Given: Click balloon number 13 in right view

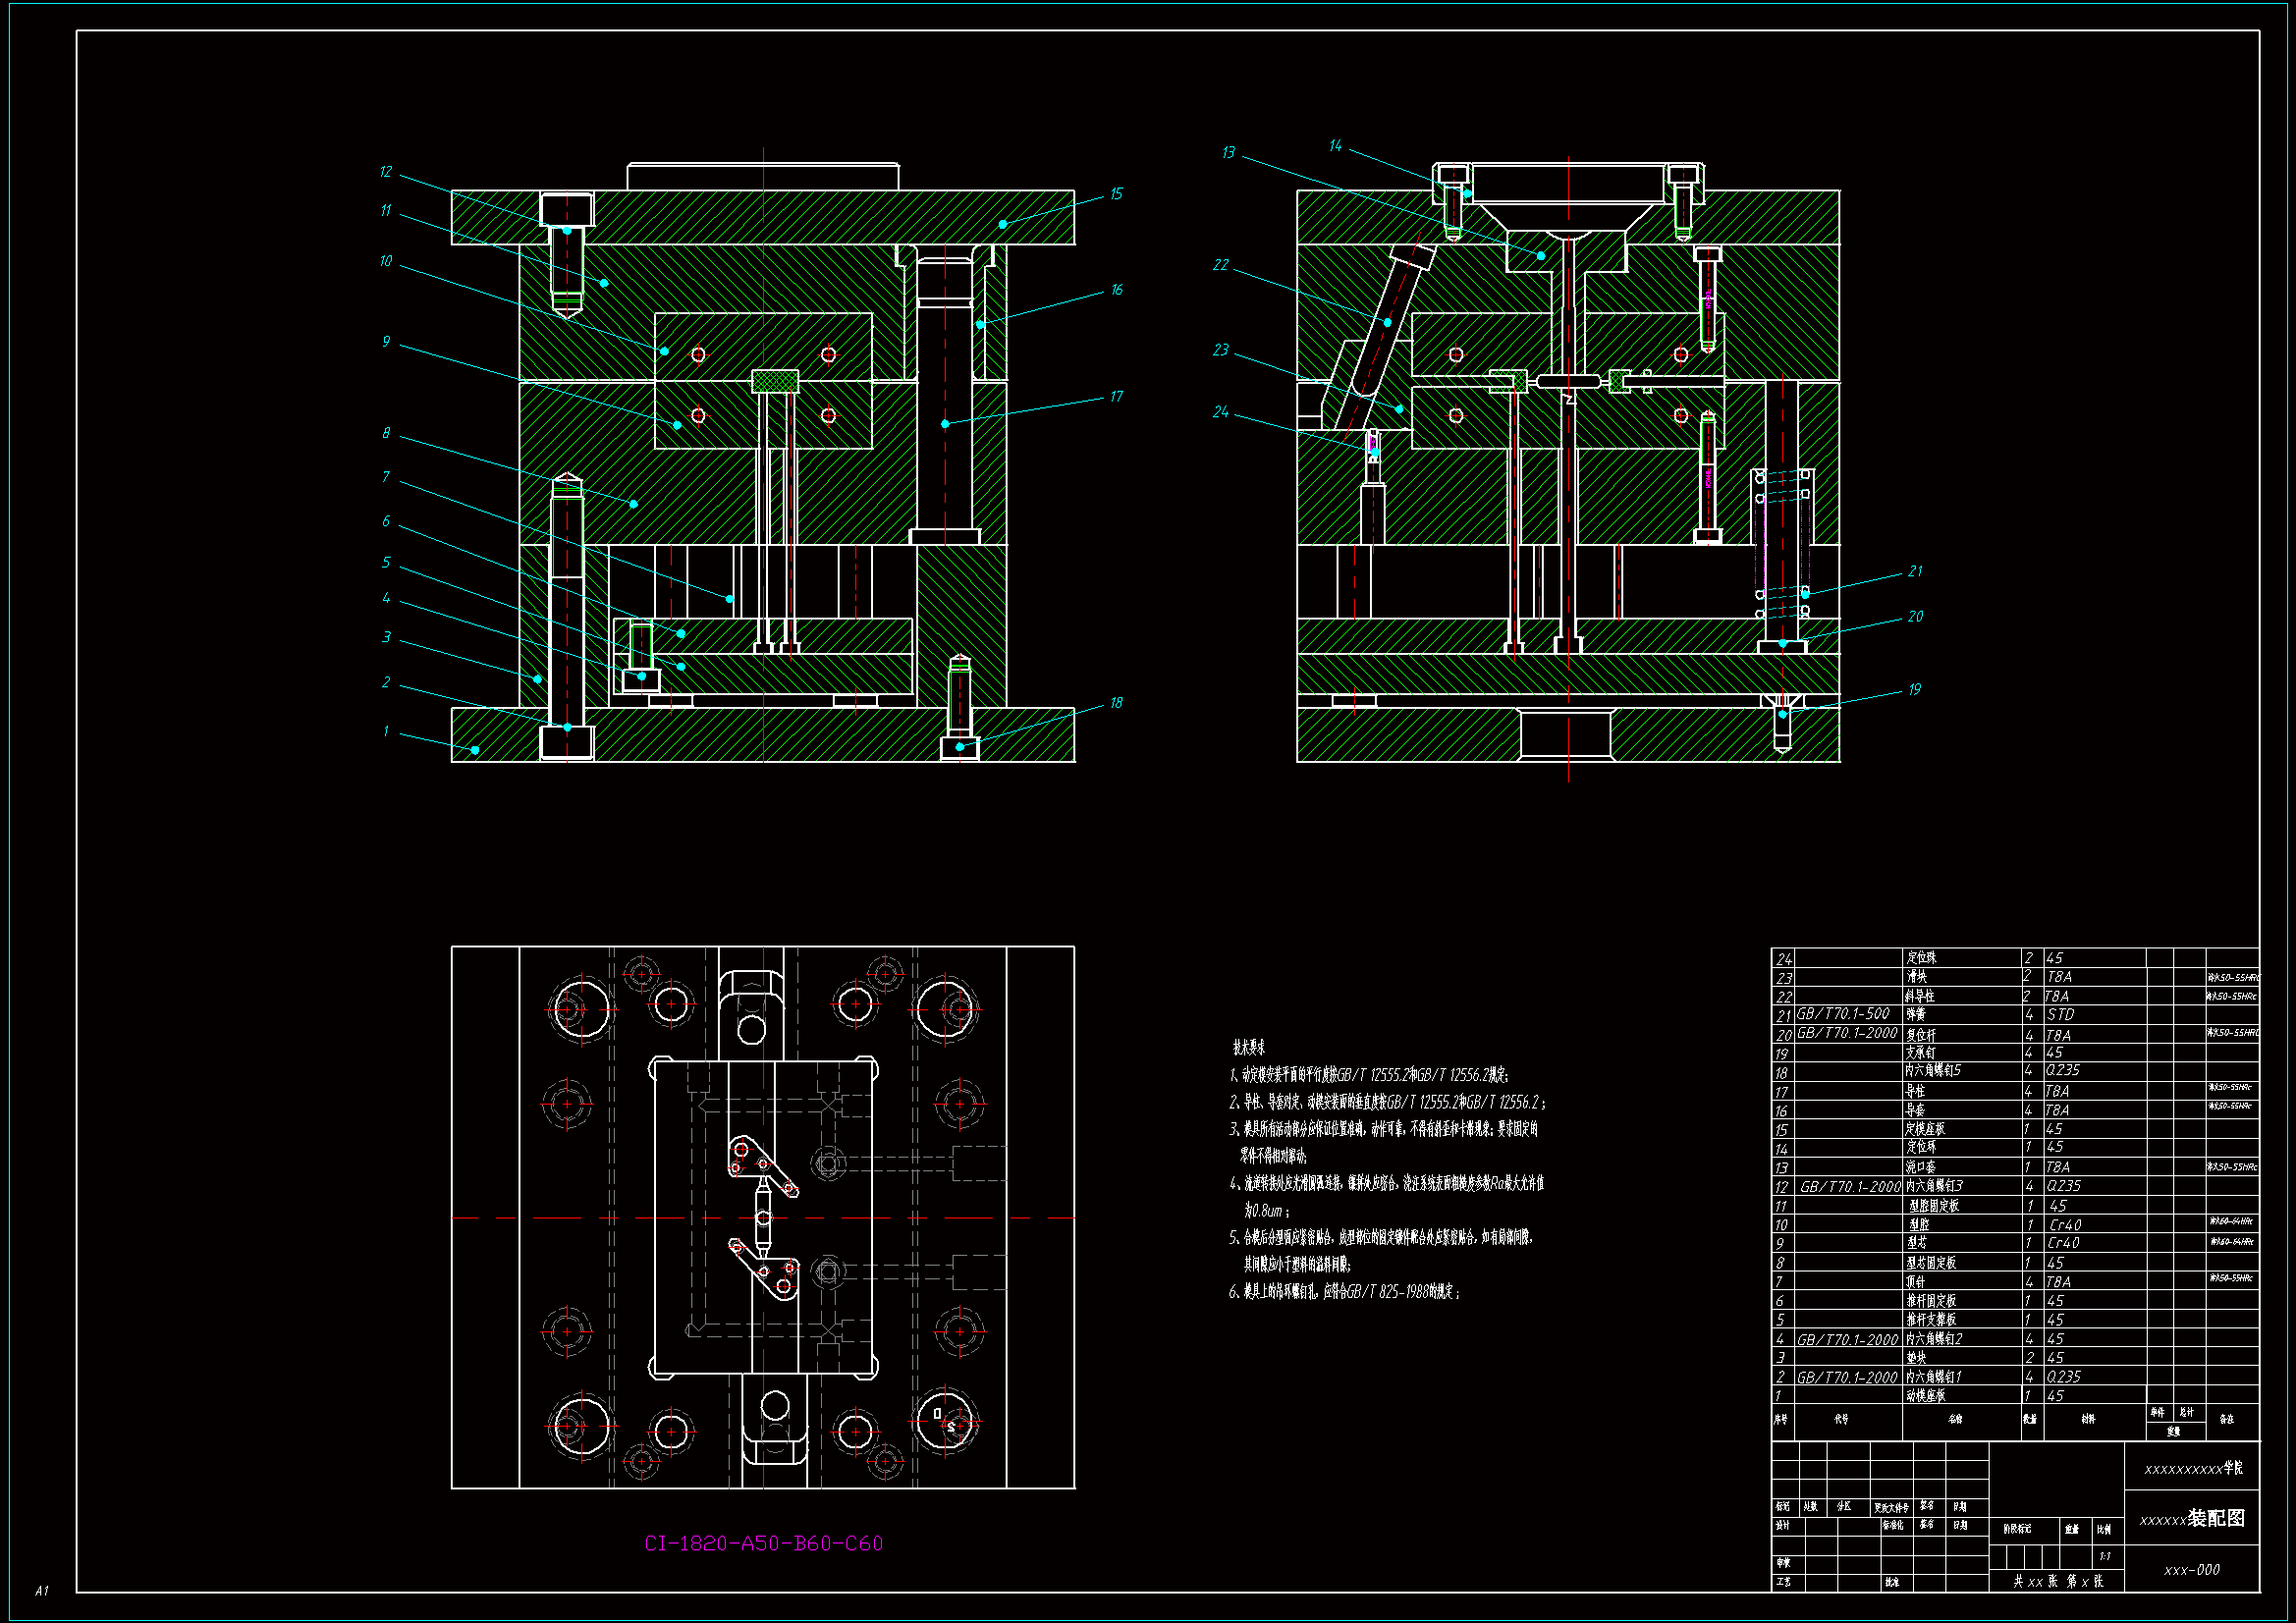Looking at the screenshot, I should (1228, 152).
